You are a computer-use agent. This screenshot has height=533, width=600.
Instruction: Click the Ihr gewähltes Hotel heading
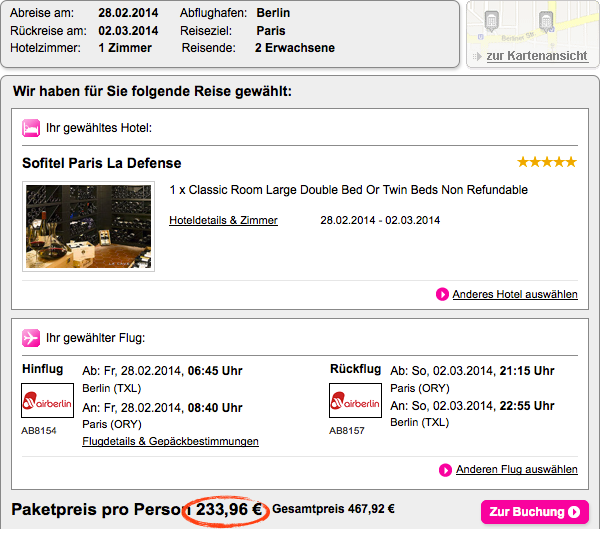click(x=99, y=128)
